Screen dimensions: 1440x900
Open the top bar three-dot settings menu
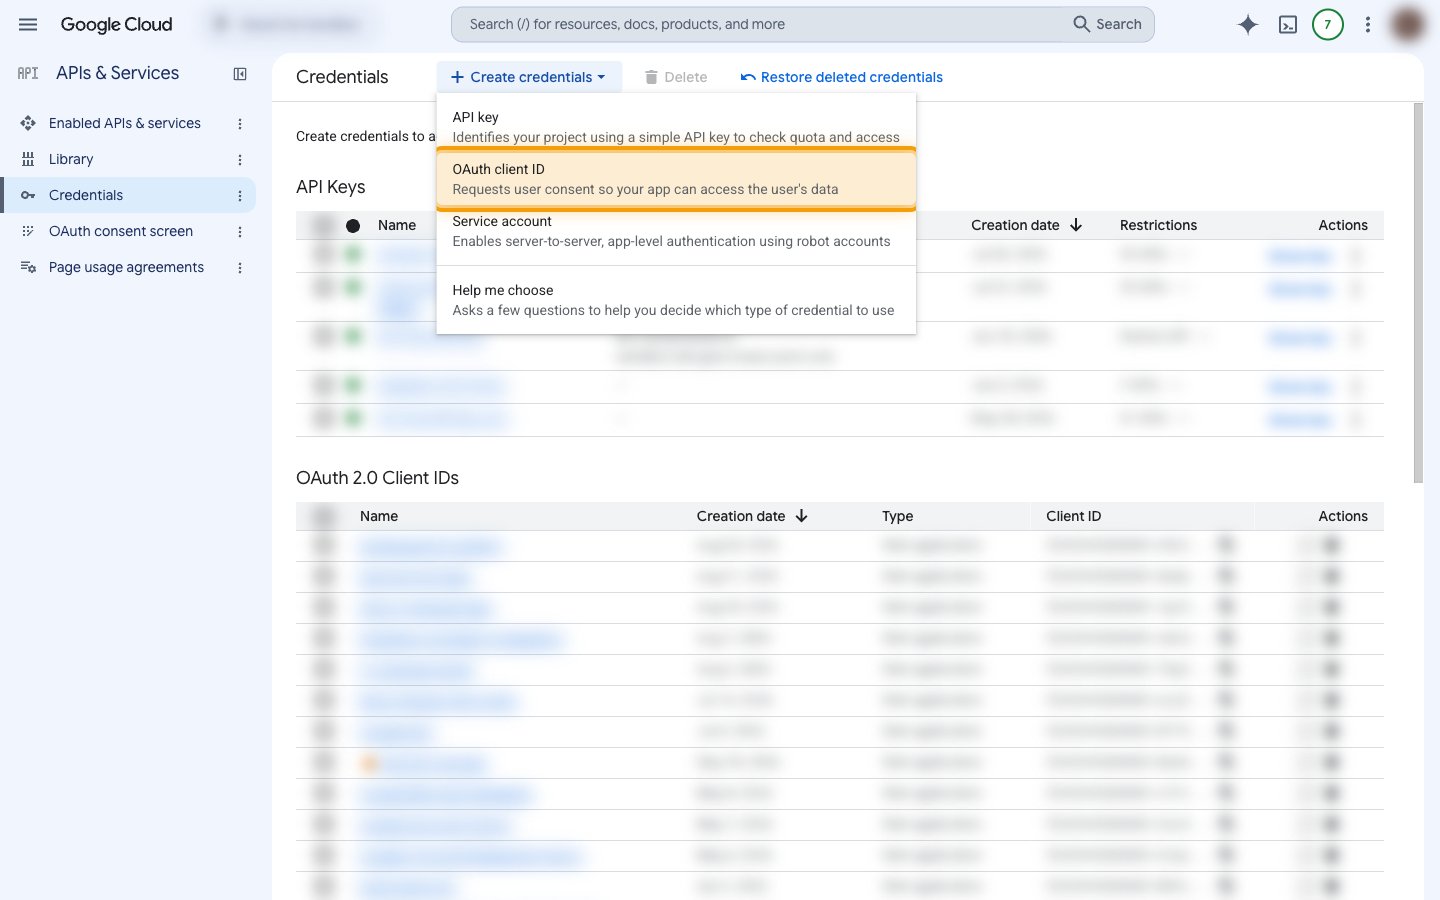click(x=1368, y=24)
